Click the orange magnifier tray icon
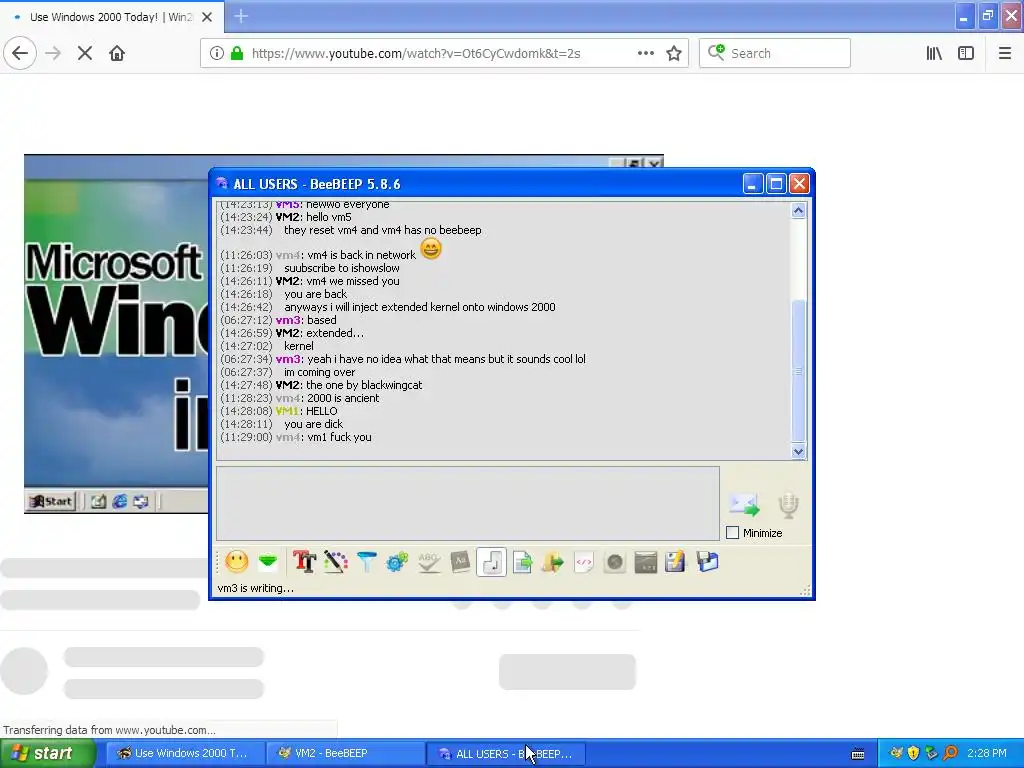Viewport: 1024px width, 768px height. [x=950, y=753]
